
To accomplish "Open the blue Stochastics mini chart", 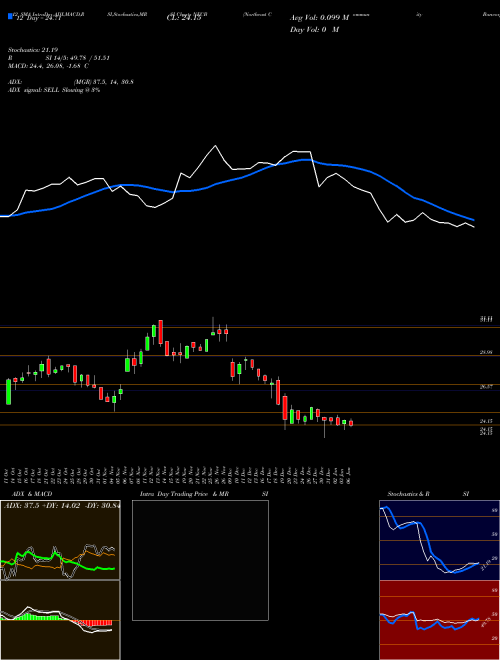I will tap(439, 540).
